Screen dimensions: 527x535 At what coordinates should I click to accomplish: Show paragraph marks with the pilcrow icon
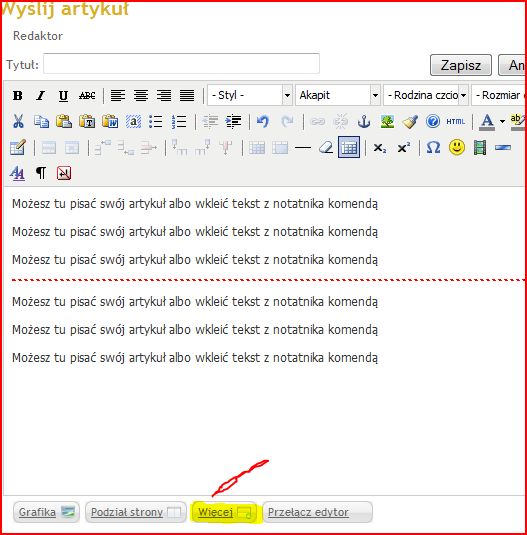click(41, 173)
